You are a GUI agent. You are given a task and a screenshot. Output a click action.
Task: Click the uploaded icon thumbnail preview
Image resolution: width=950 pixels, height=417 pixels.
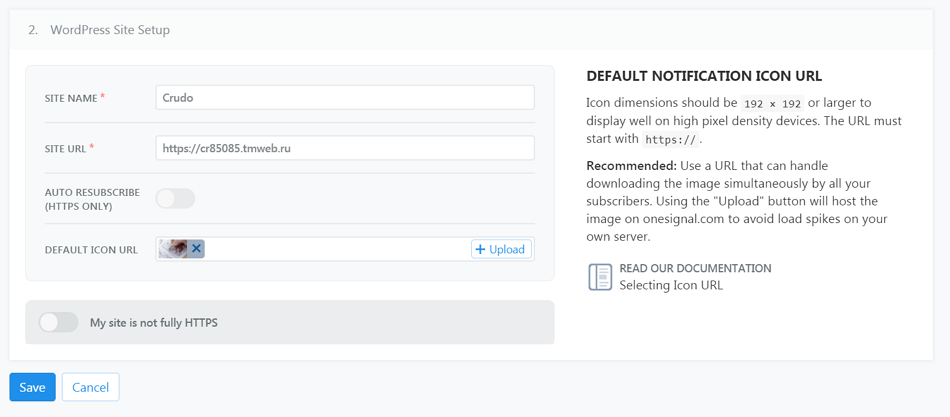tap(174, 249)
